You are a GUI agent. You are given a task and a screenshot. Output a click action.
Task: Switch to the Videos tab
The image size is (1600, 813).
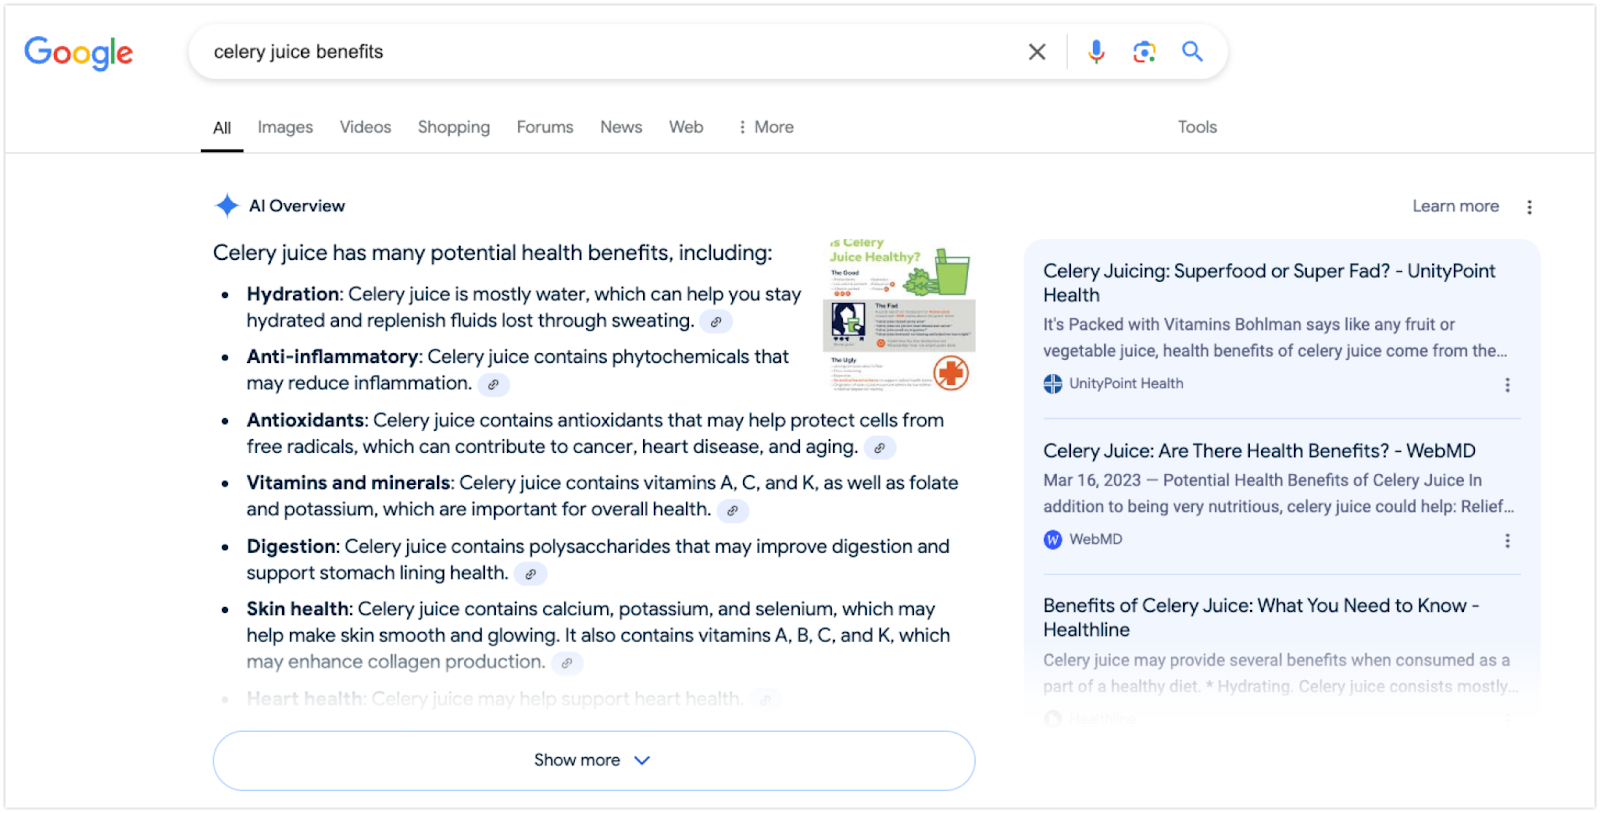(x=365, y=127)
